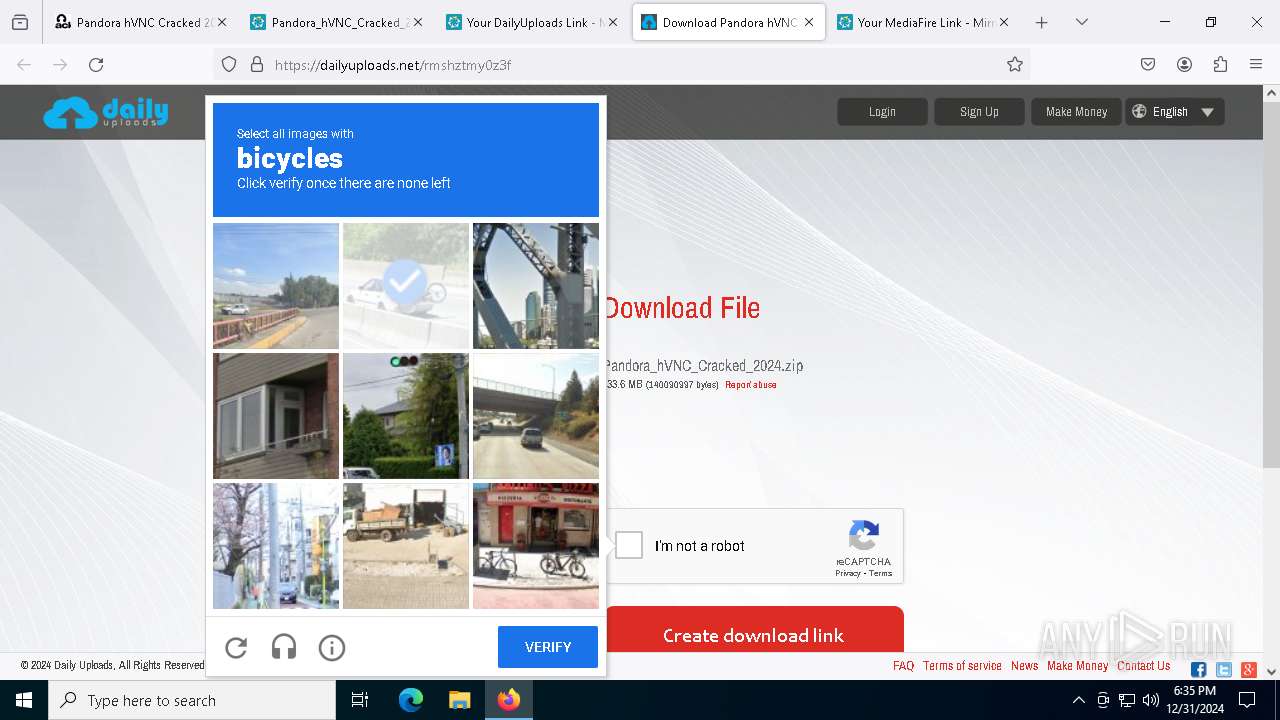Go to Daily Uploads logo home
The image size is (1280, 720).
pos(106,112)
